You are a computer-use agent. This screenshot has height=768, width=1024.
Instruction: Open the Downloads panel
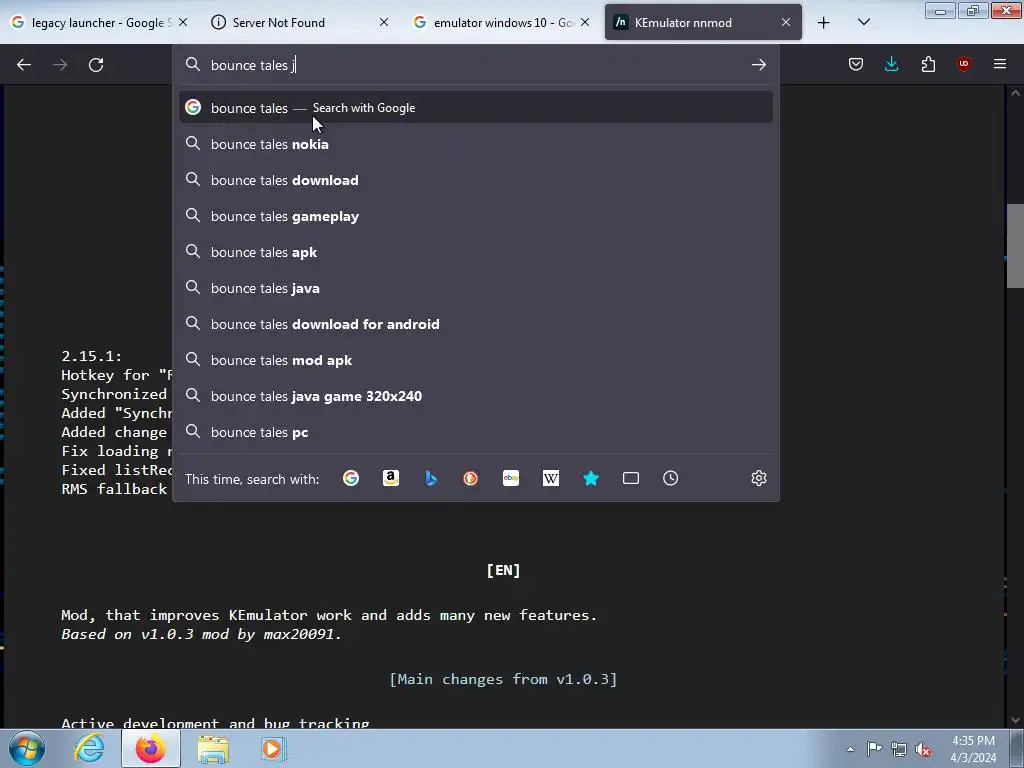[891, 64]
